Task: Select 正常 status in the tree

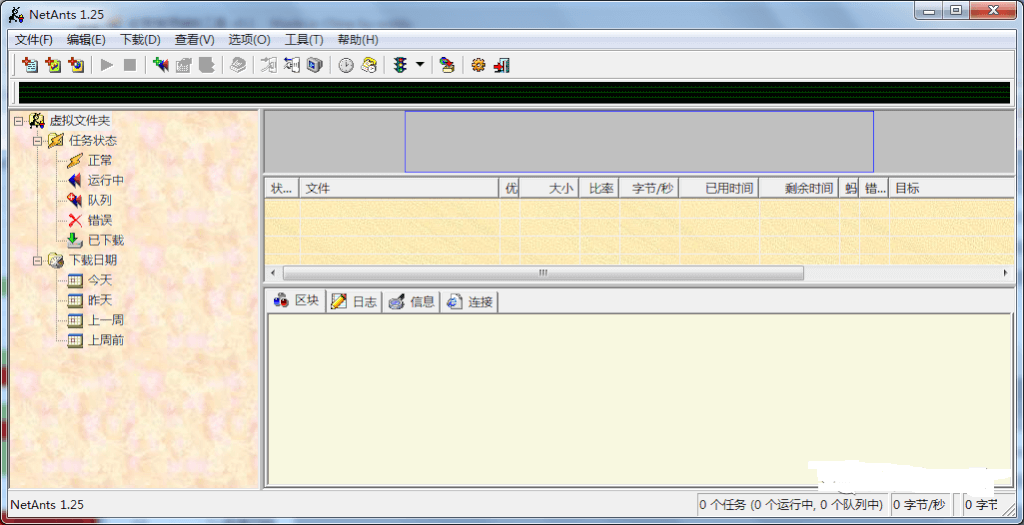Action: click(x=100, y=161)
